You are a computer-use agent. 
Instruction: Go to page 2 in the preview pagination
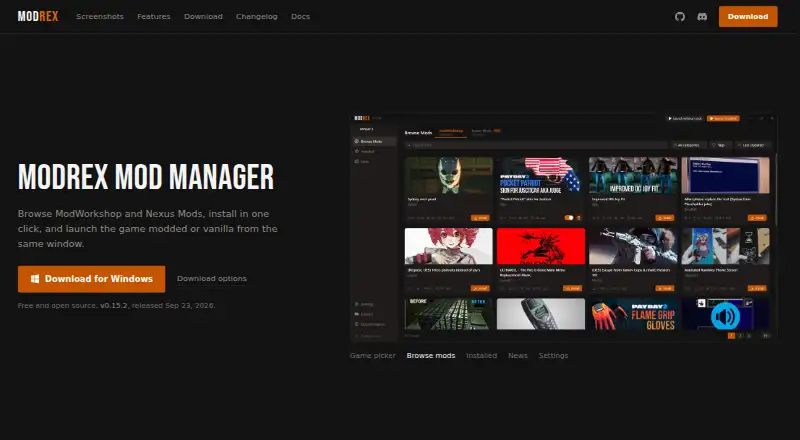[x=740, y=335]
